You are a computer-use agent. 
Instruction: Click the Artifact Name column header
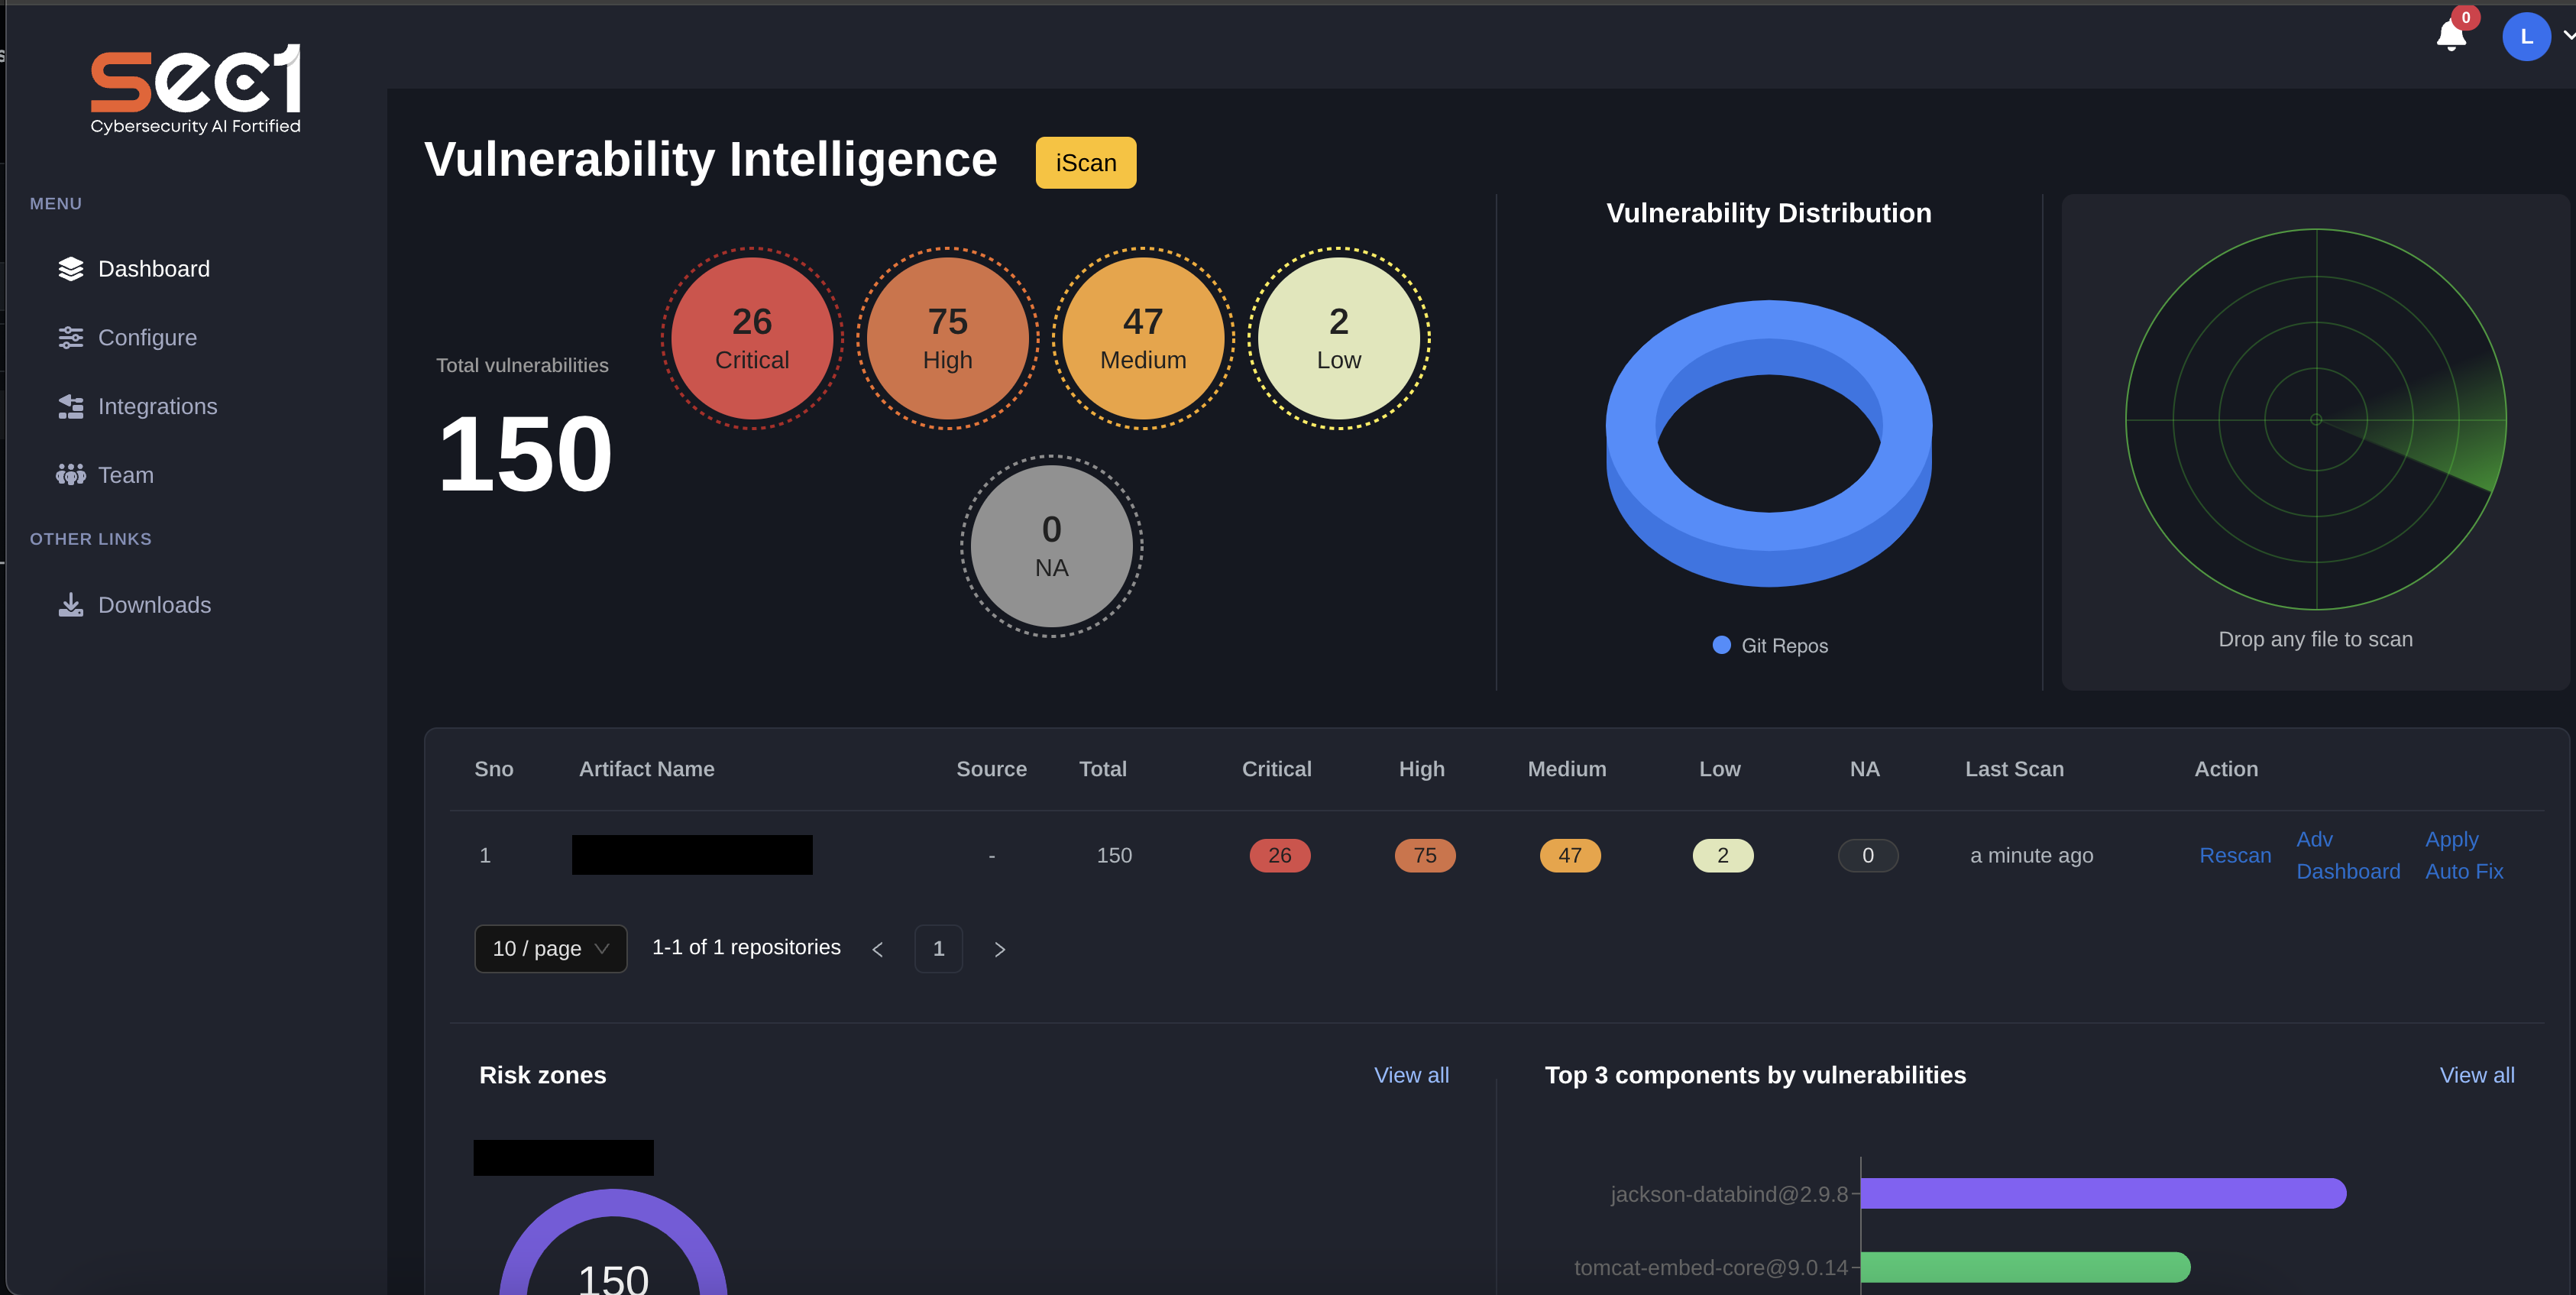pos(646,770)
